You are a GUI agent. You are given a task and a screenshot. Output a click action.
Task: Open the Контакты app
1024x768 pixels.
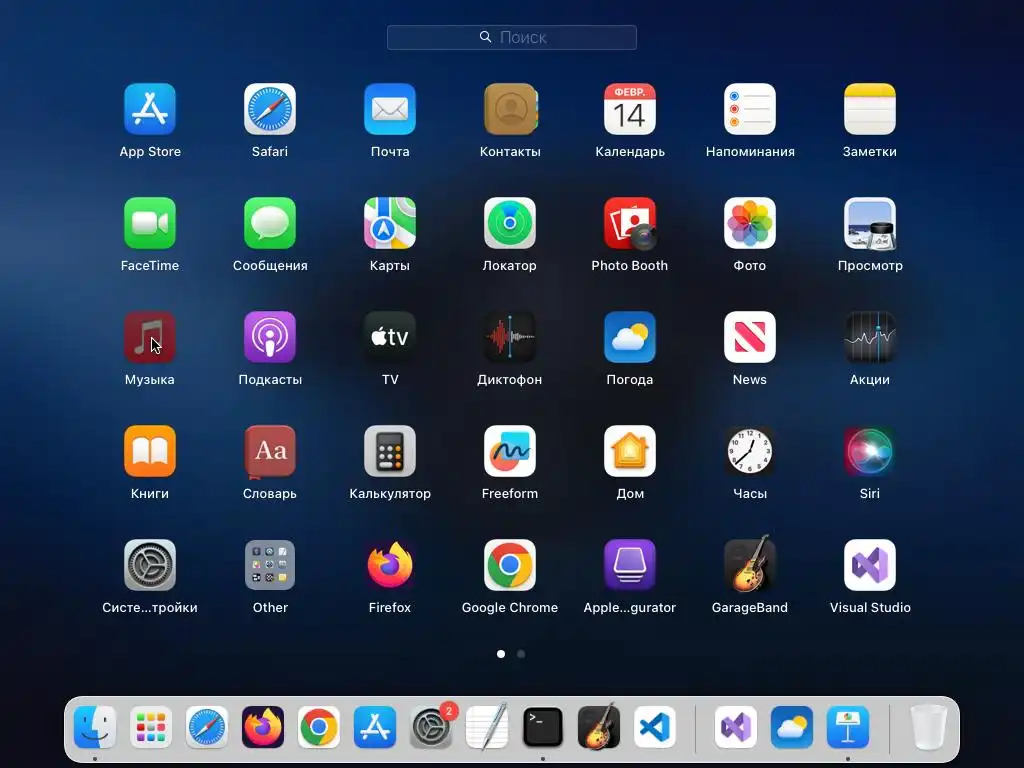(x=510, y=109)
